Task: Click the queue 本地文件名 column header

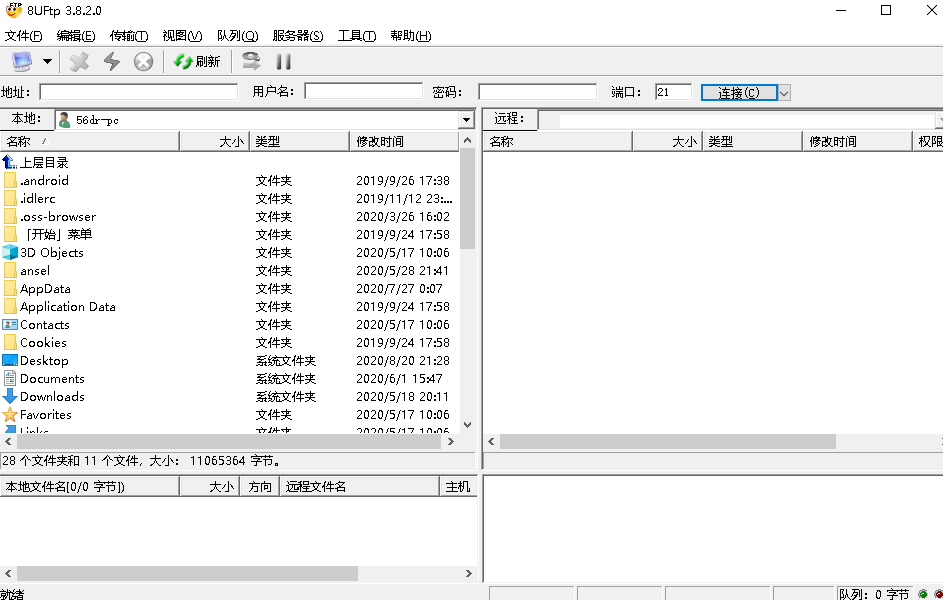Action: (x=90, y=486)
